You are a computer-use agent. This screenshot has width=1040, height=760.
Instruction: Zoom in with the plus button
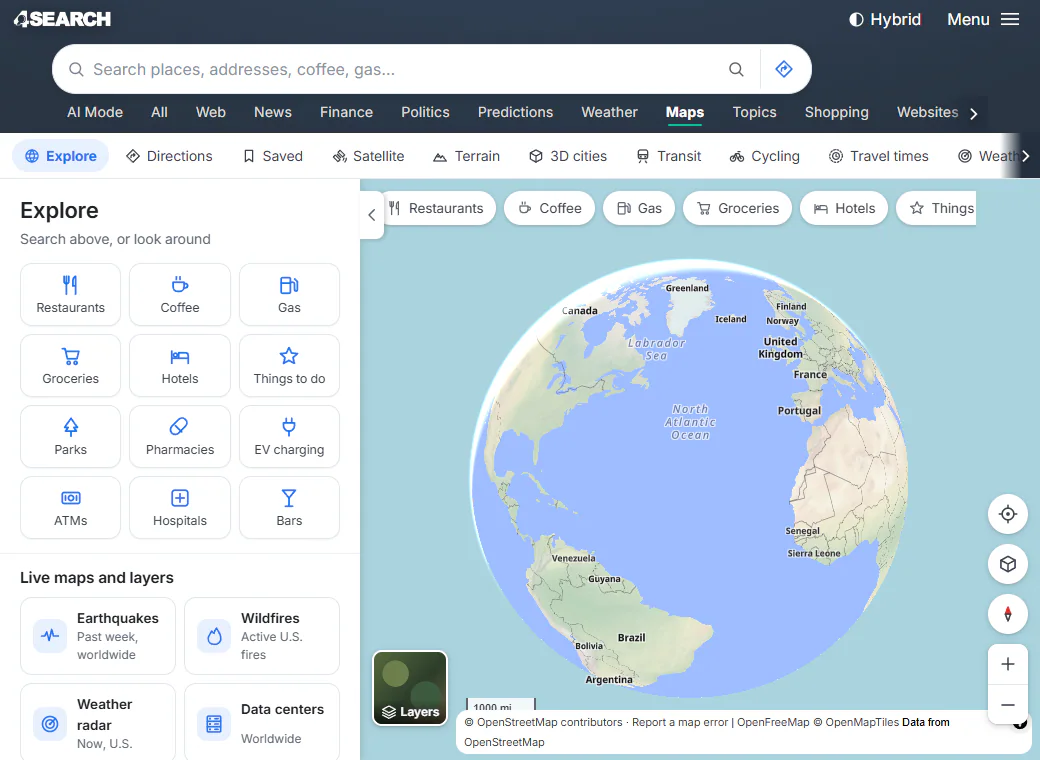pyautogui.click(x=1008, y=664)
